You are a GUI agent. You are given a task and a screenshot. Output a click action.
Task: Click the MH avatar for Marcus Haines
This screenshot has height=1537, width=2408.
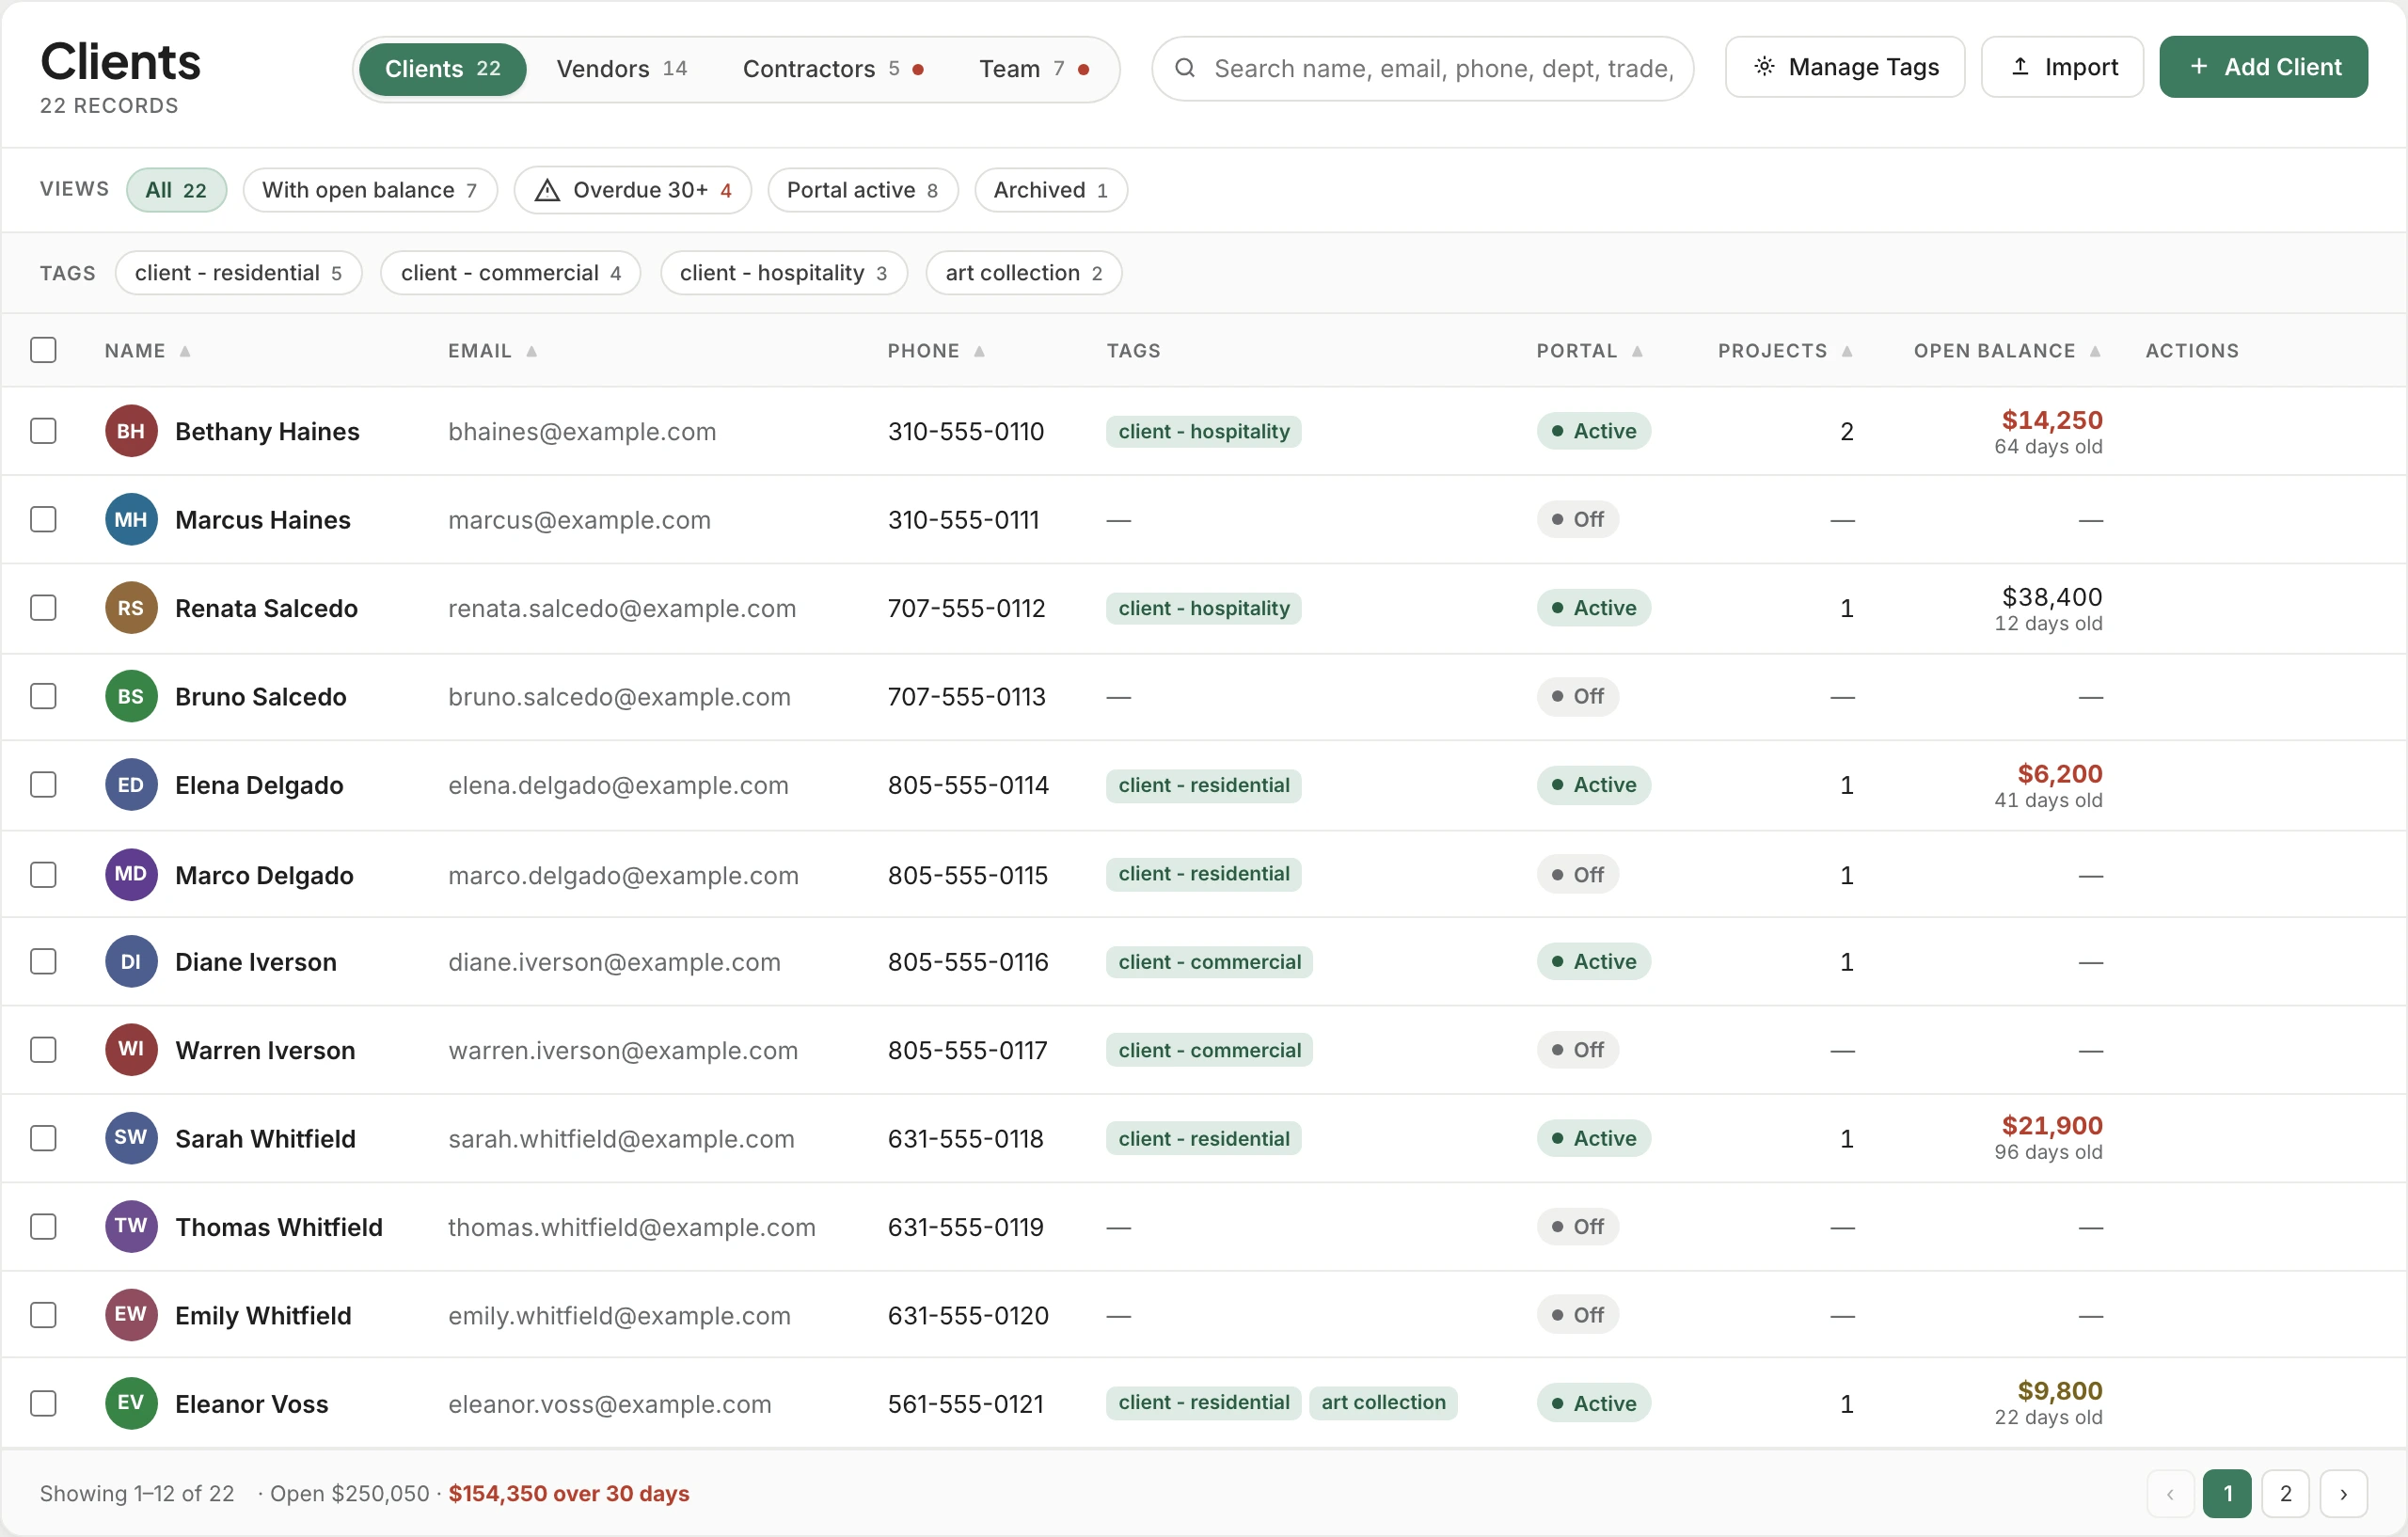tap(131, 519)
